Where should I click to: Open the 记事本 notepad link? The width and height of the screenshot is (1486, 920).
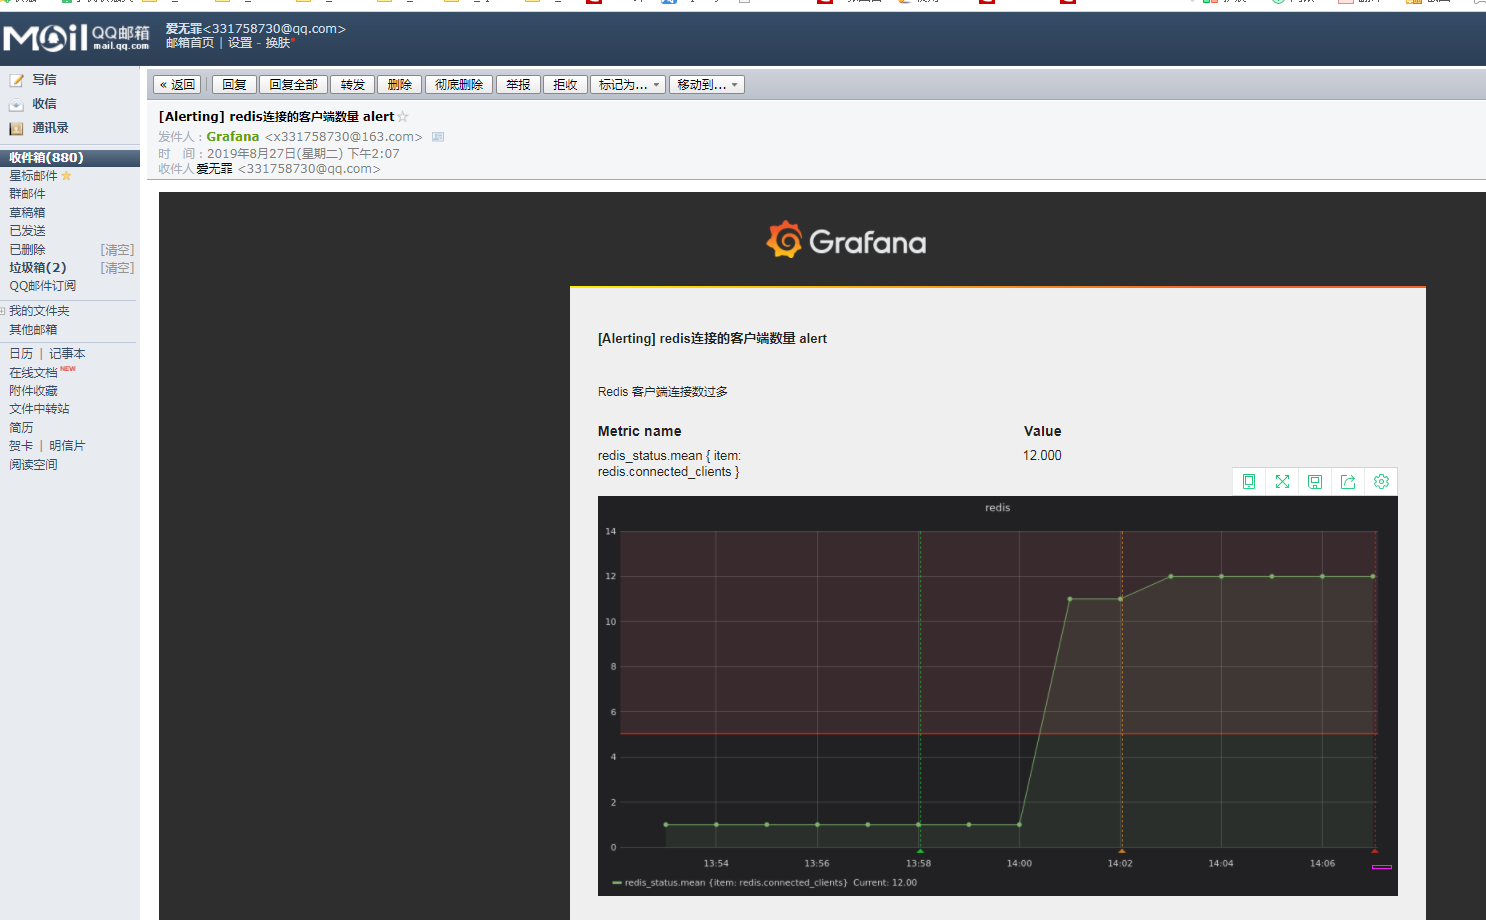click(x=67, y=354)
